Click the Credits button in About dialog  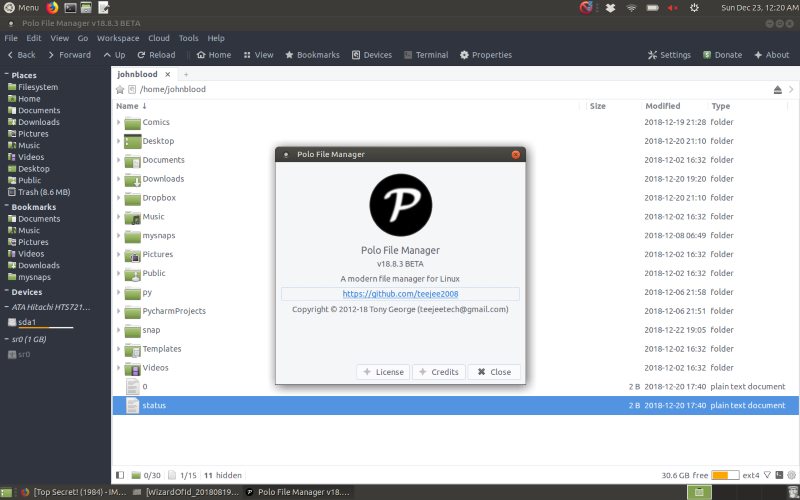click(x=439, y=372)
